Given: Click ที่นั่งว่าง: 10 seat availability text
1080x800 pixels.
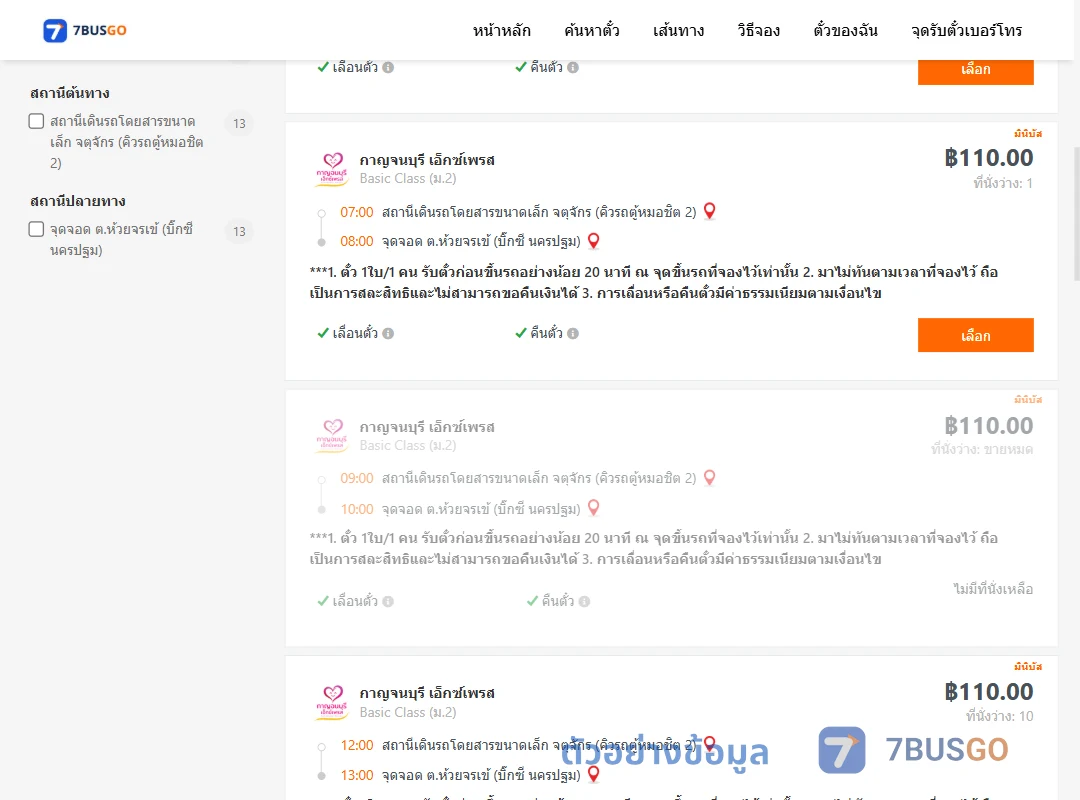Looking at the screenshot, I should click(x=999, y=716).
